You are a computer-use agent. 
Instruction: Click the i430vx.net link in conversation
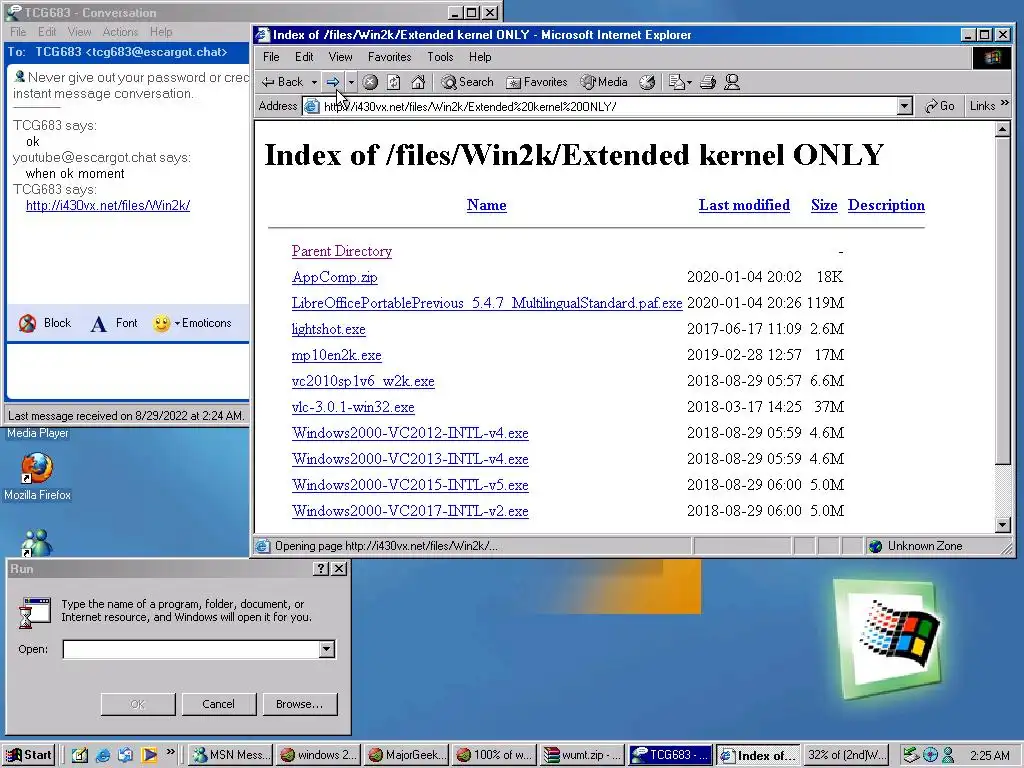[108, 205]
